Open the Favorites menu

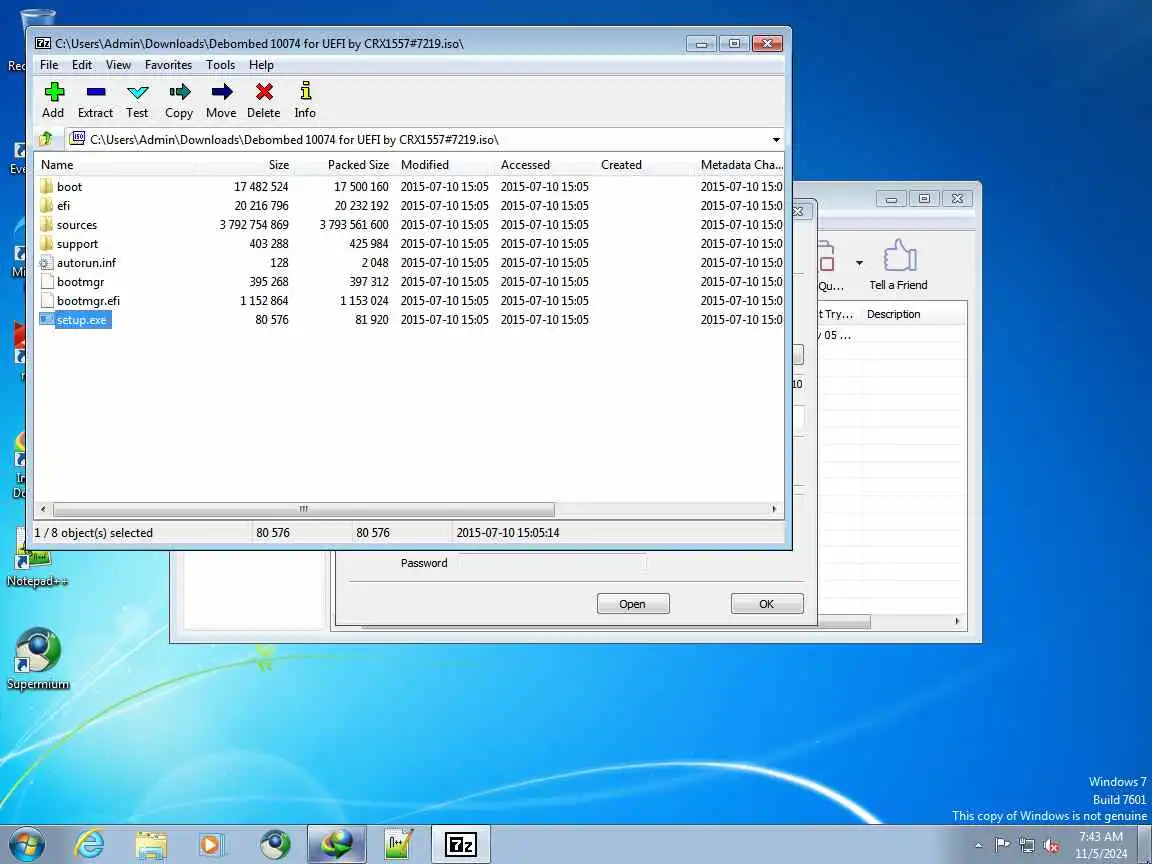click(x=168, y=65)
